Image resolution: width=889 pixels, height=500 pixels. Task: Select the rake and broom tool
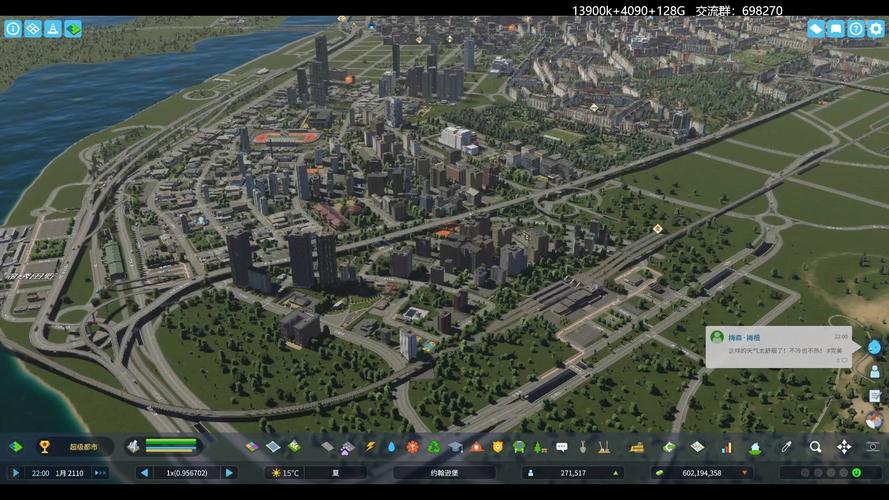click(604, 447)
